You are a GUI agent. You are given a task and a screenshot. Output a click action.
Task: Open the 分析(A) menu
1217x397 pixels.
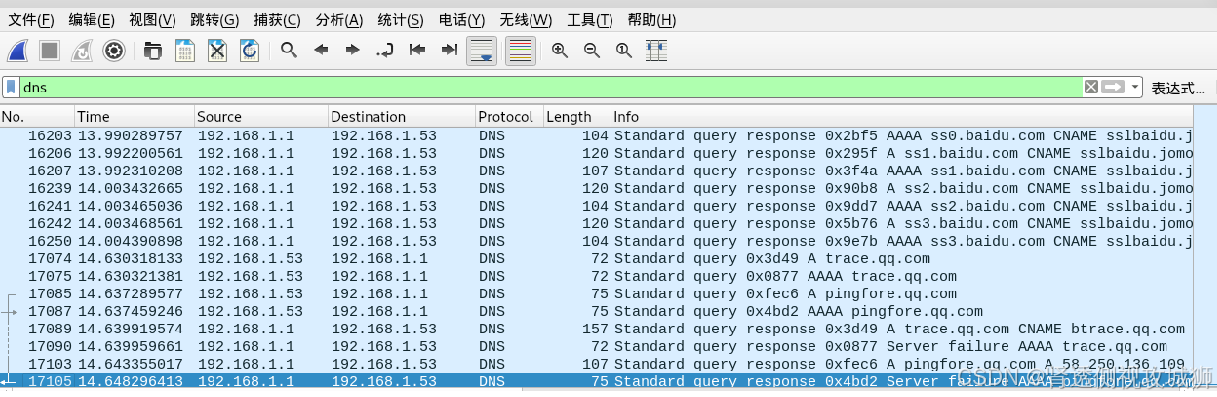point(339,20)
